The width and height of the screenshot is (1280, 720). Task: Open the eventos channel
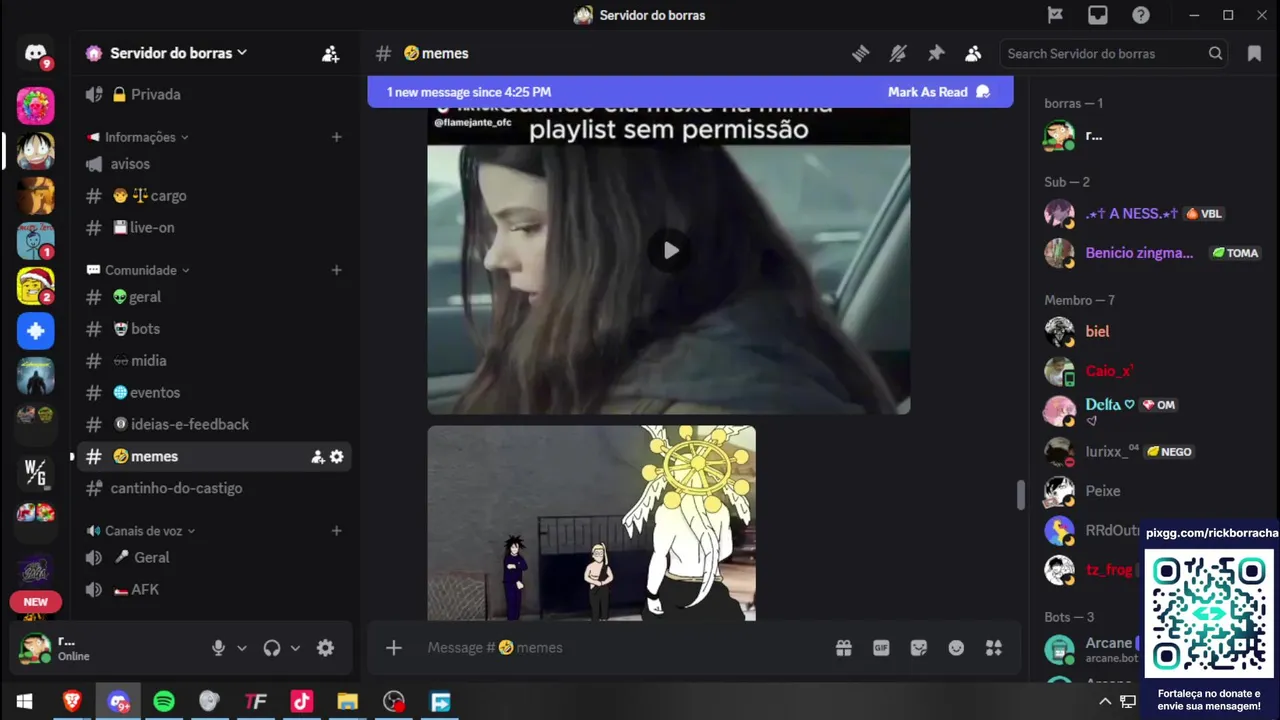(214, 393)
